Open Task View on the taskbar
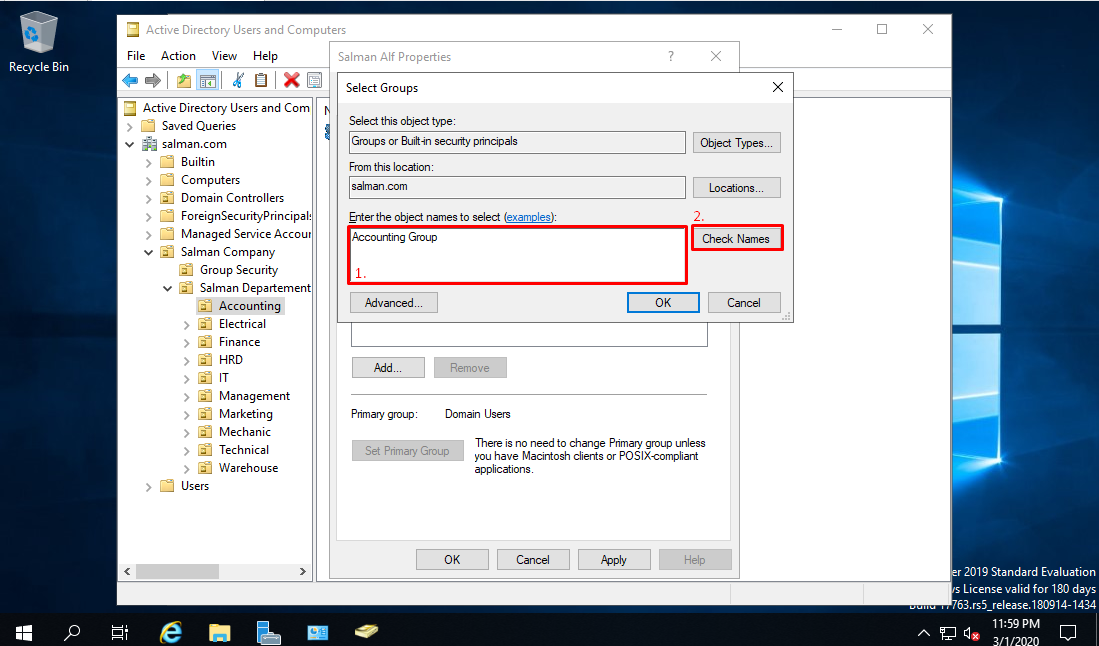Screen dimensions: 1099x646 [120, 633]
